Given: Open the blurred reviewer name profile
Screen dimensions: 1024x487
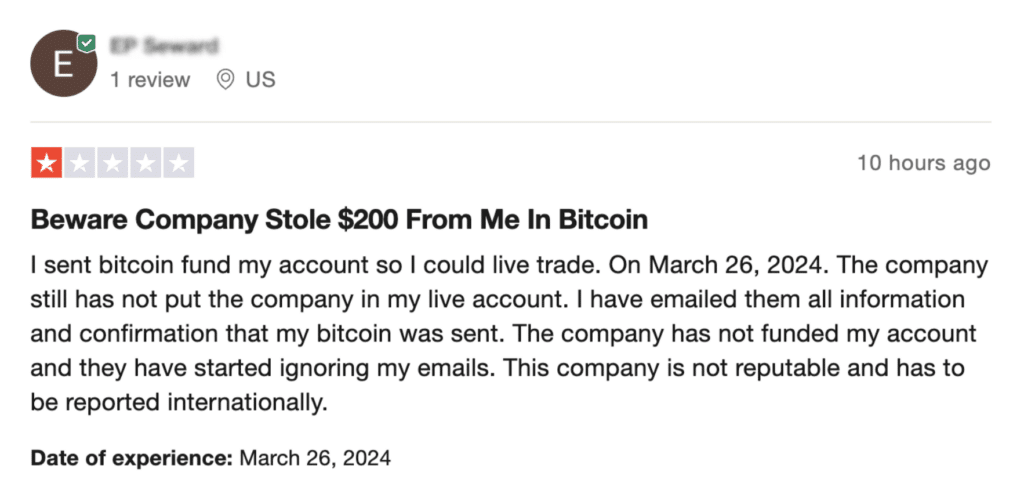Looking at the screenshot, I should click(164, 46).
